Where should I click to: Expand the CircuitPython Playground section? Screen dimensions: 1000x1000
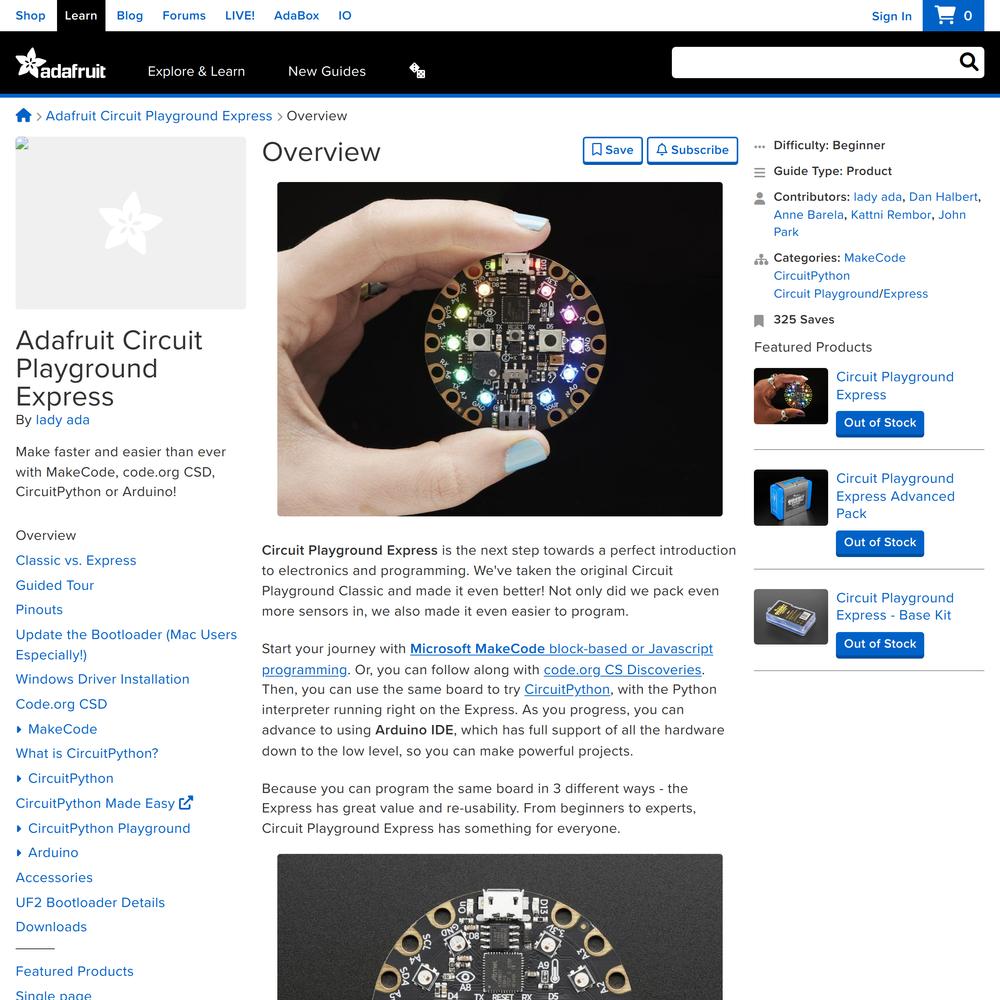(18, 828)
